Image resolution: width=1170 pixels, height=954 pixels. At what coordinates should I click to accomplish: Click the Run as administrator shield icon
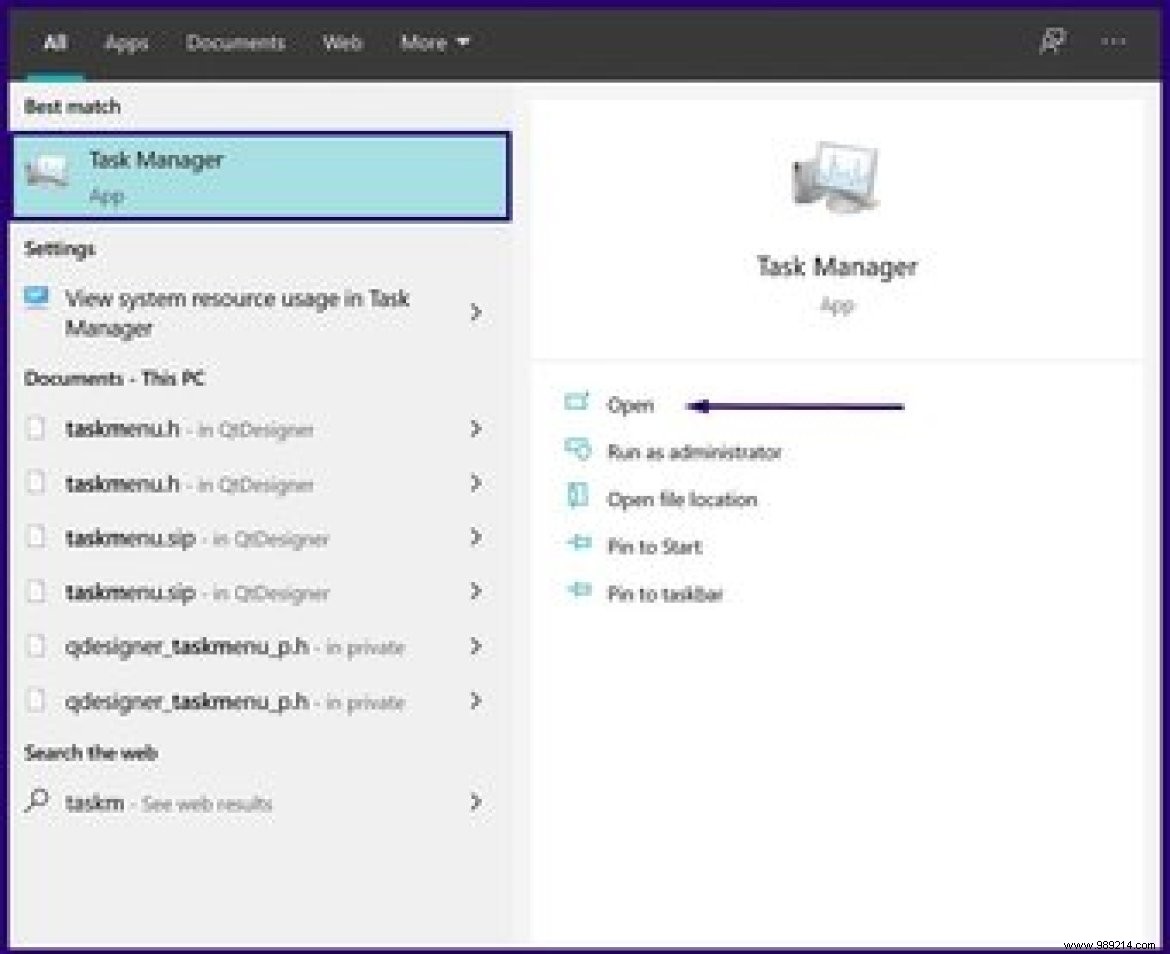(x=577, y=450)
